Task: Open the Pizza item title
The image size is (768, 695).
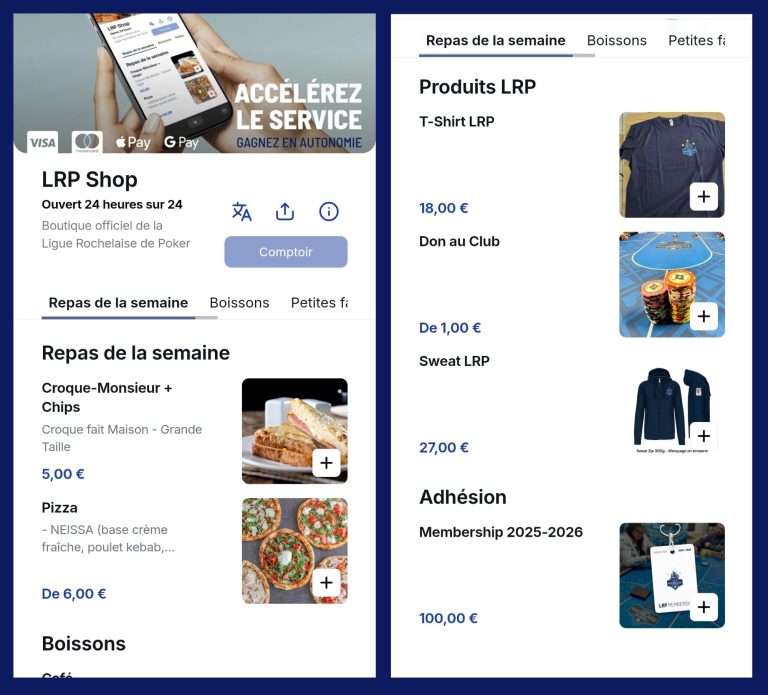Action: [59, 507]
